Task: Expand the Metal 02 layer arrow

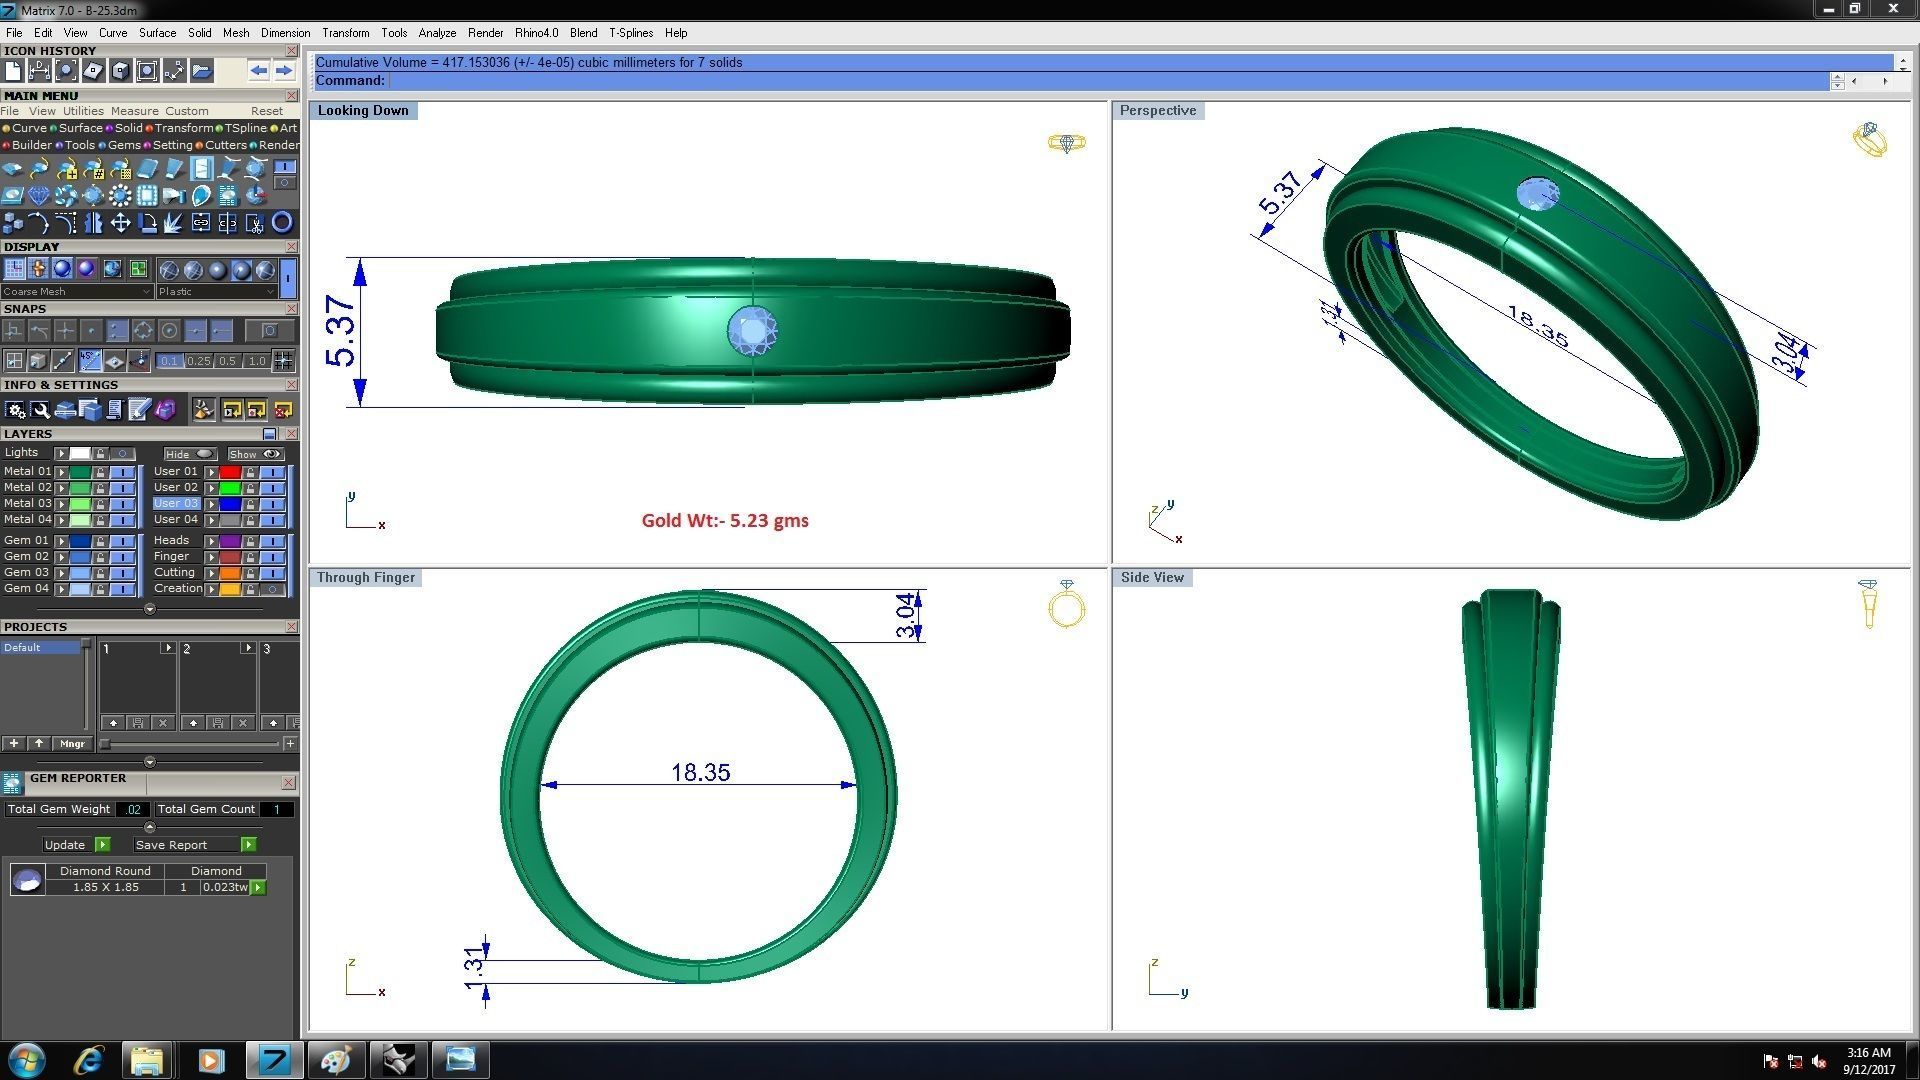Action: coord(62,488)
